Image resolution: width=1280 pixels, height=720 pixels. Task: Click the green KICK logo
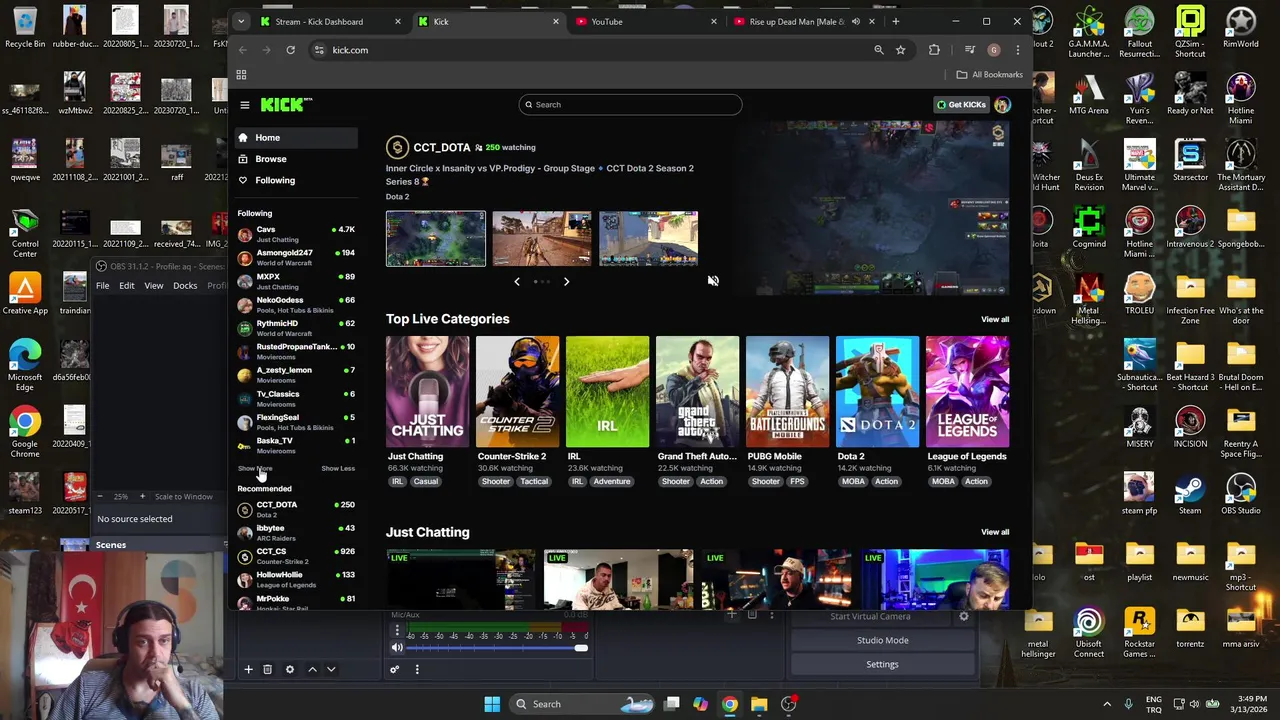tap(286, 104)
